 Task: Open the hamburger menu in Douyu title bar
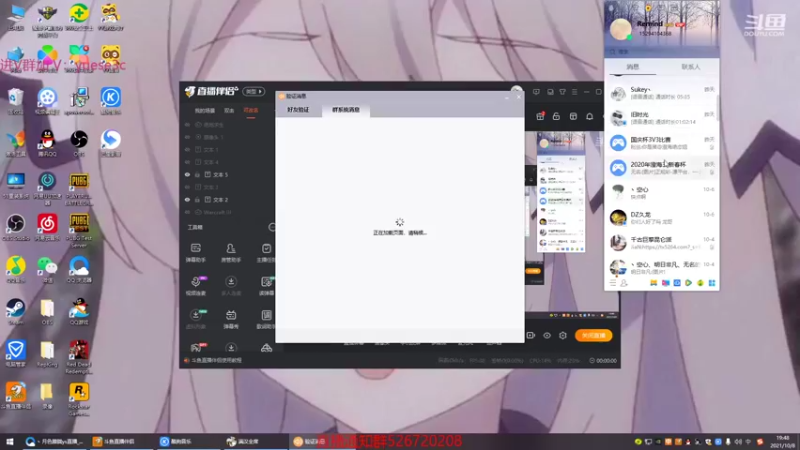(x=574, y=92)
